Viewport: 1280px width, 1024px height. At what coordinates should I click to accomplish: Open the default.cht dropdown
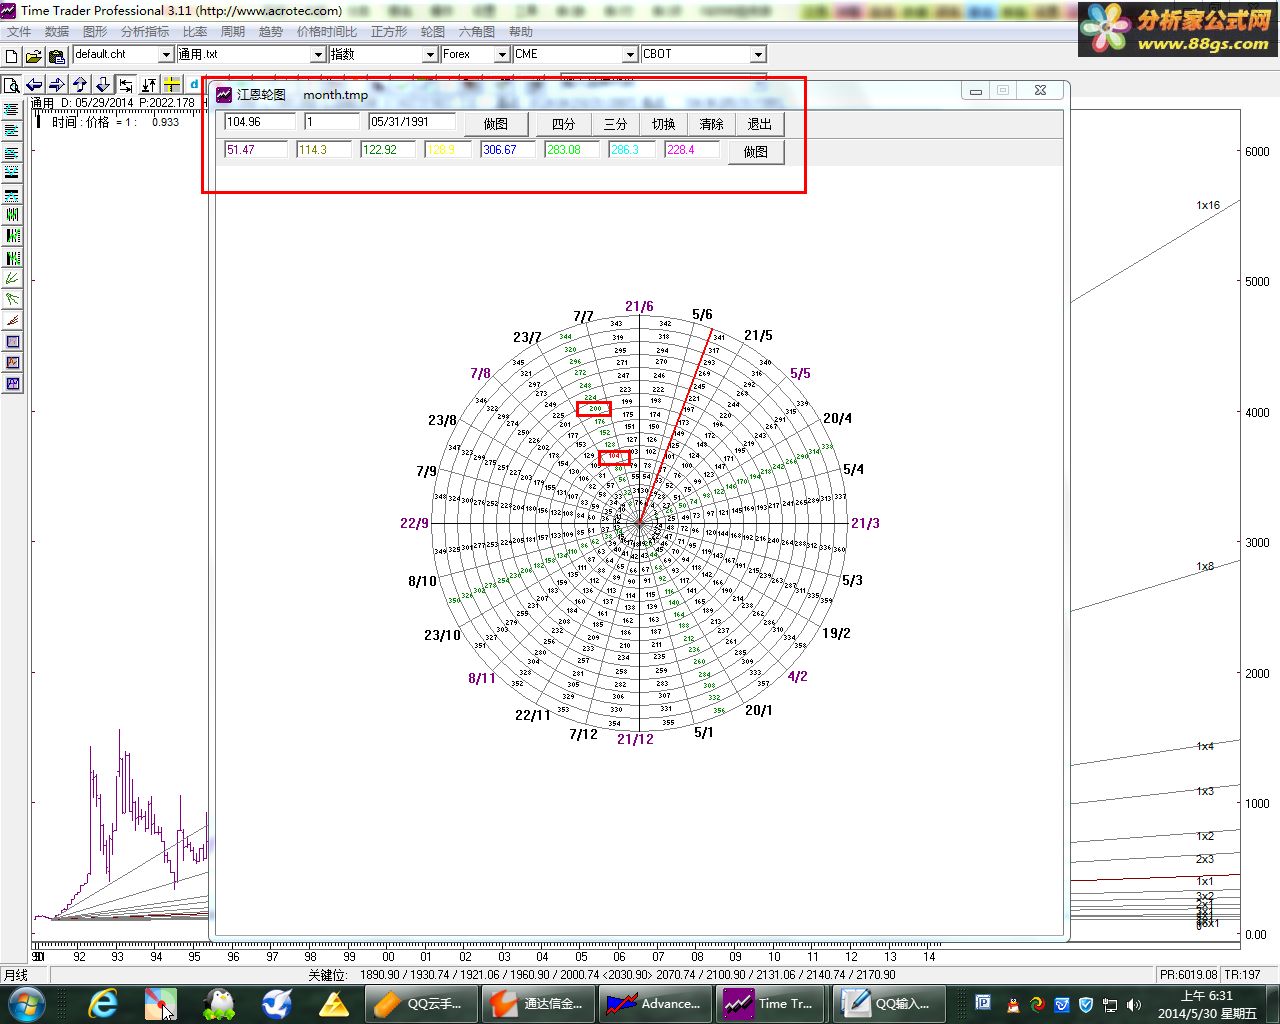(166, 55)
